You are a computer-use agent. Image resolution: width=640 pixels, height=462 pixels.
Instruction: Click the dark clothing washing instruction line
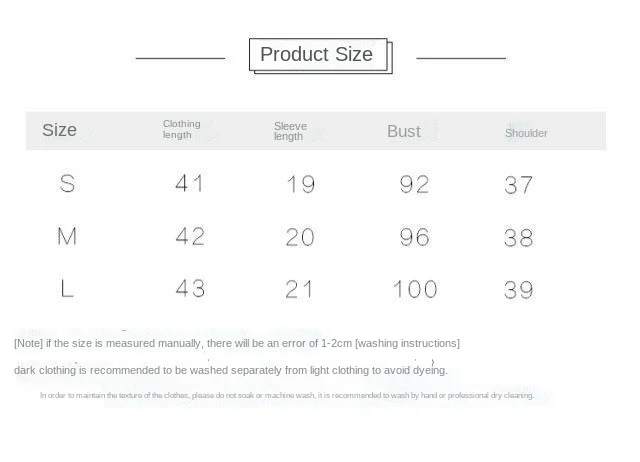coord(231,370)
